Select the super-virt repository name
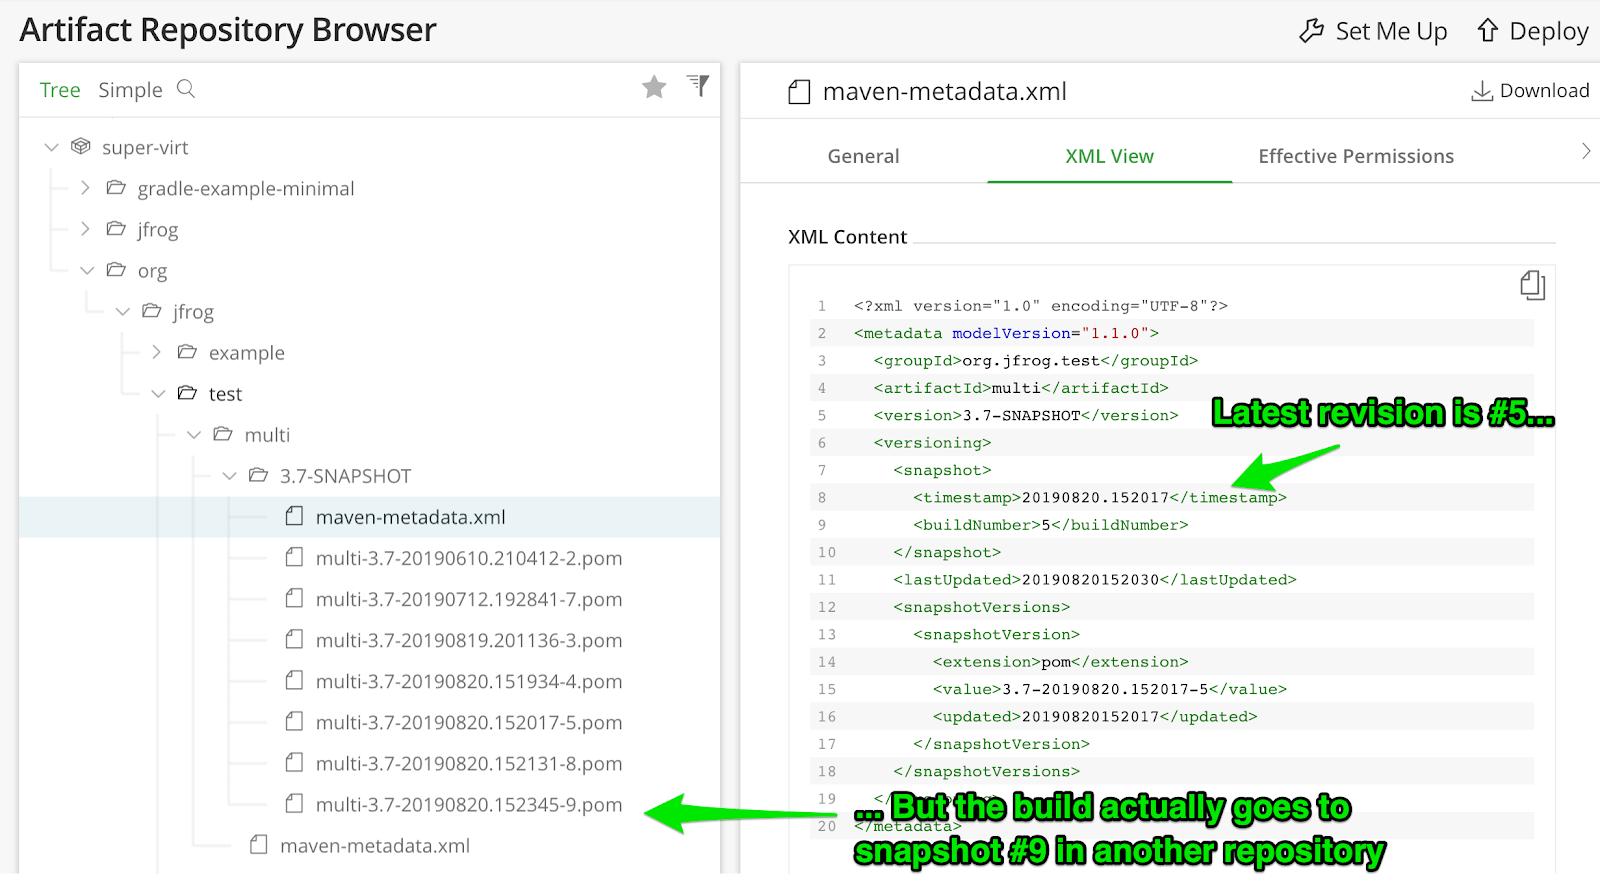 [x=145, y=148]
